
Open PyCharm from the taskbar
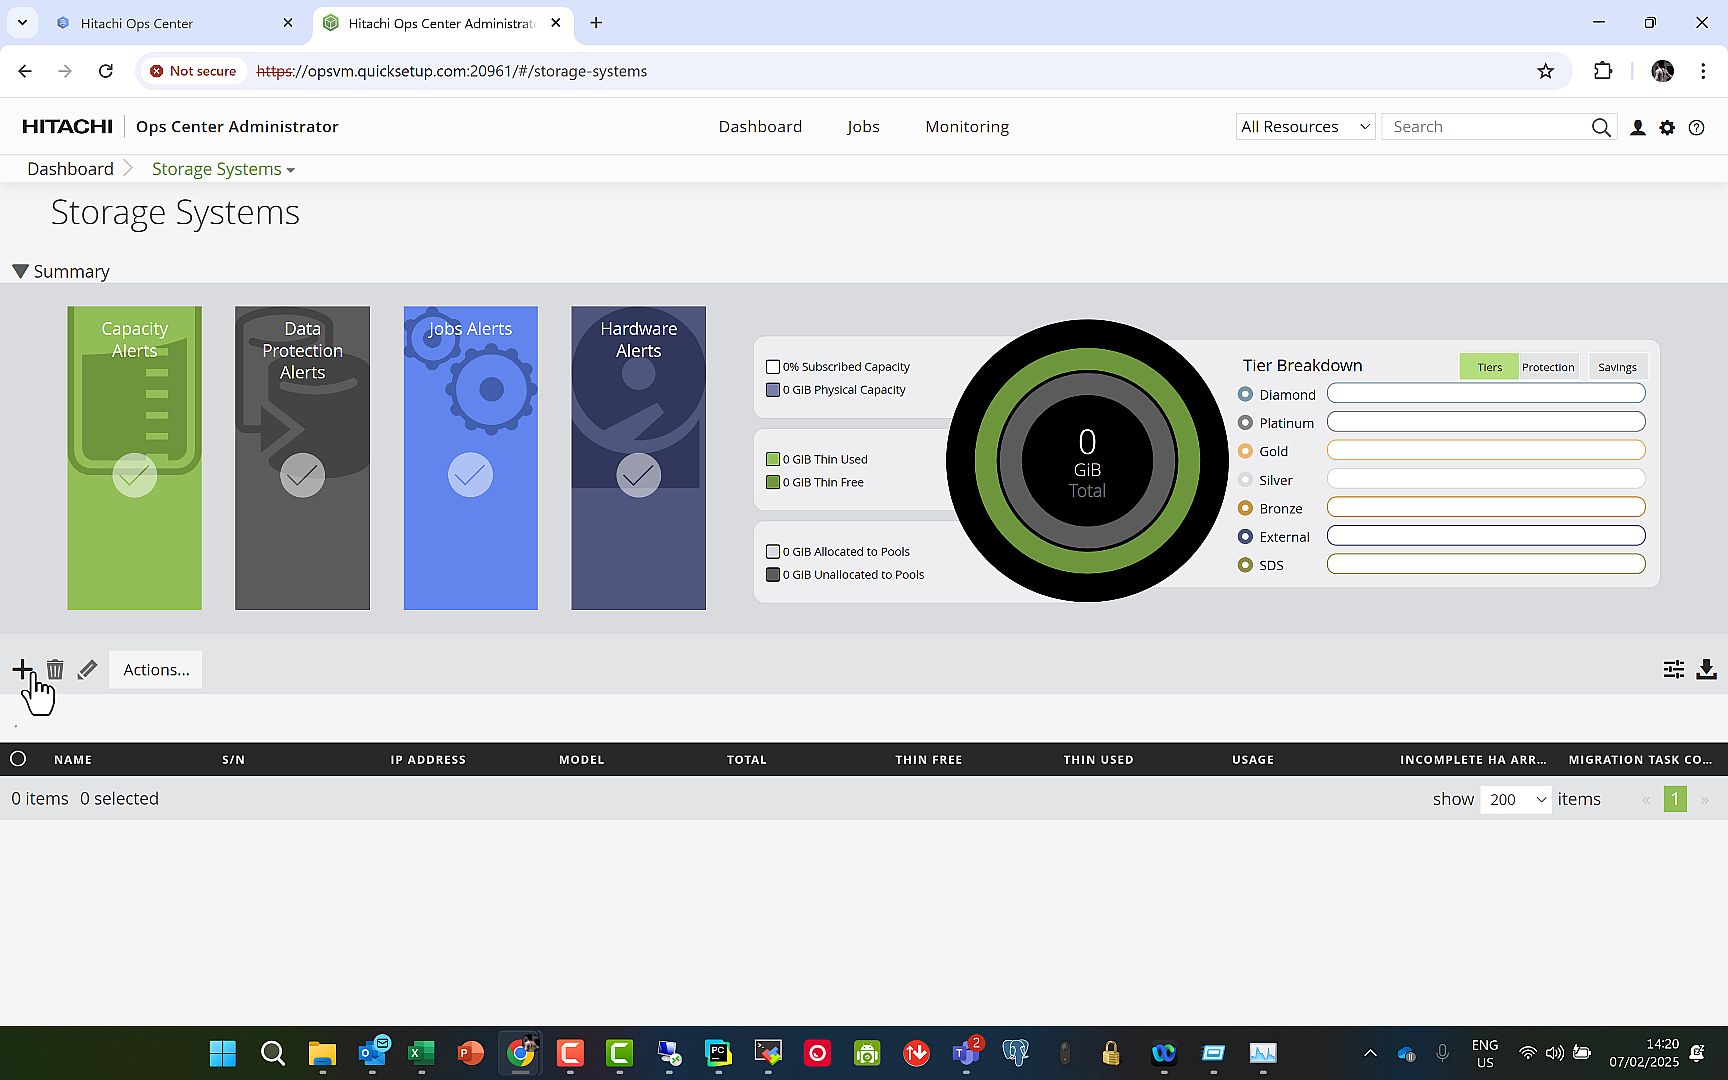pyautogui.click(x=718, y=1053)
